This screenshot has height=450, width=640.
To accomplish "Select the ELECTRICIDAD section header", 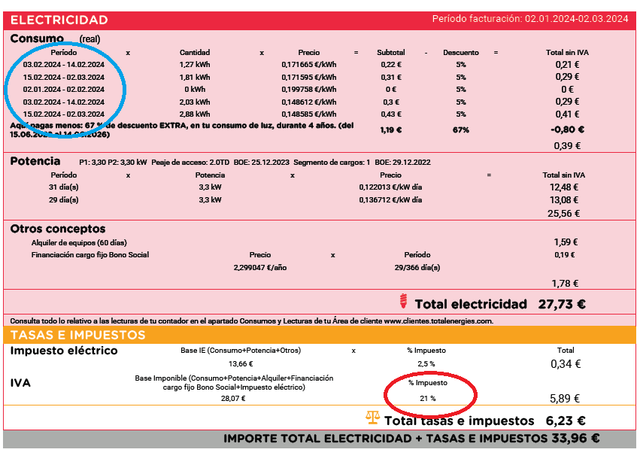I will tap(59, 20).
